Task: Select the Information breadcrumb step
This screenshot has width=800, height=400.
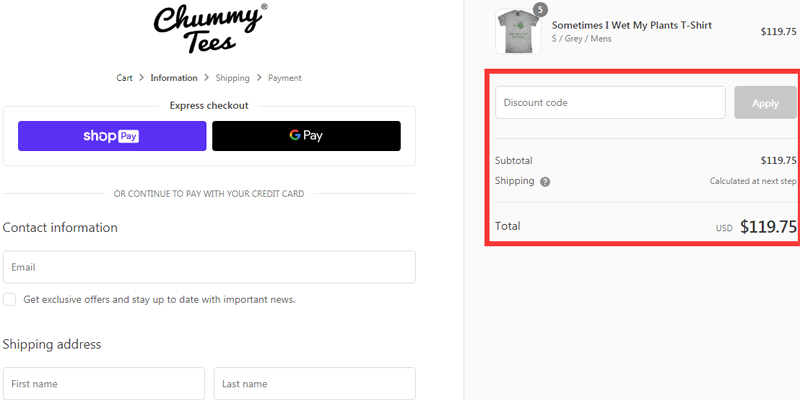Action: coord(173,78)
